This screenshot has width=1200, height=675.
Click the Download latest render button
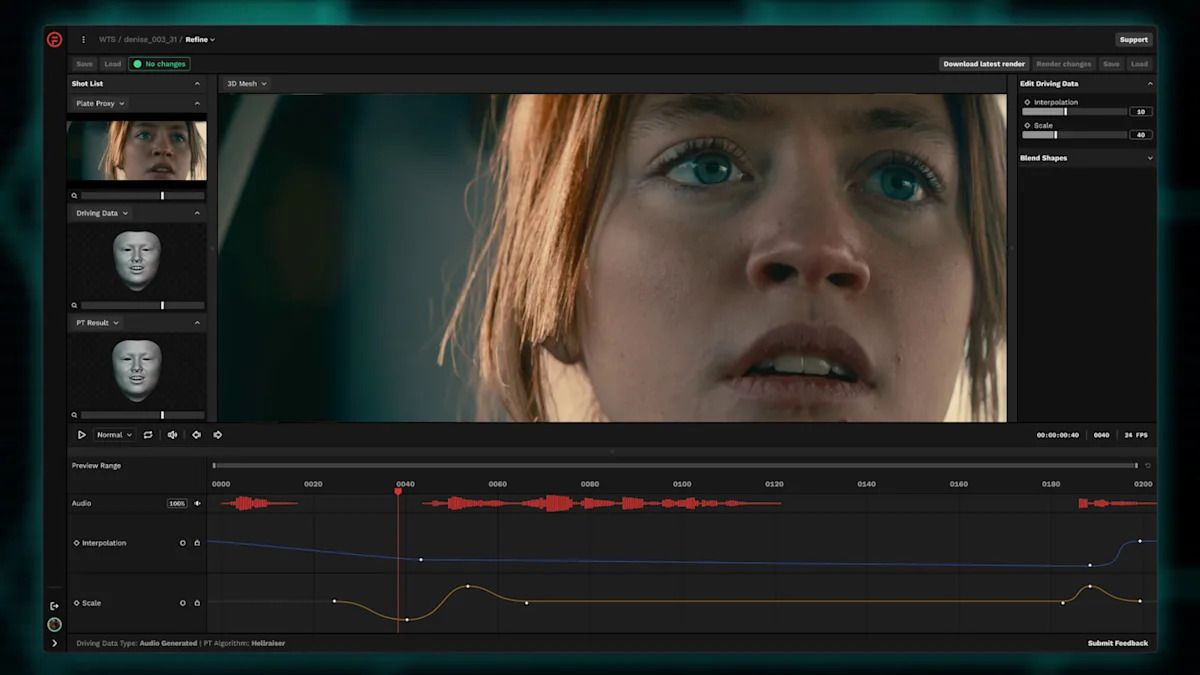pos(983,63)
